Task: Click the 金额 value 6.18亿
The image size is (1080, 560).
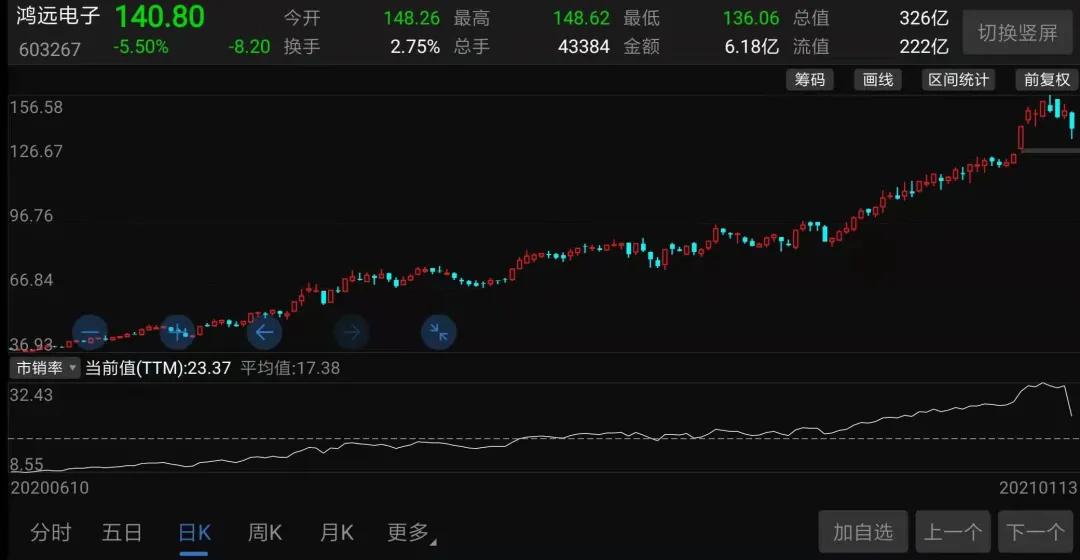Action: [751, 47]
